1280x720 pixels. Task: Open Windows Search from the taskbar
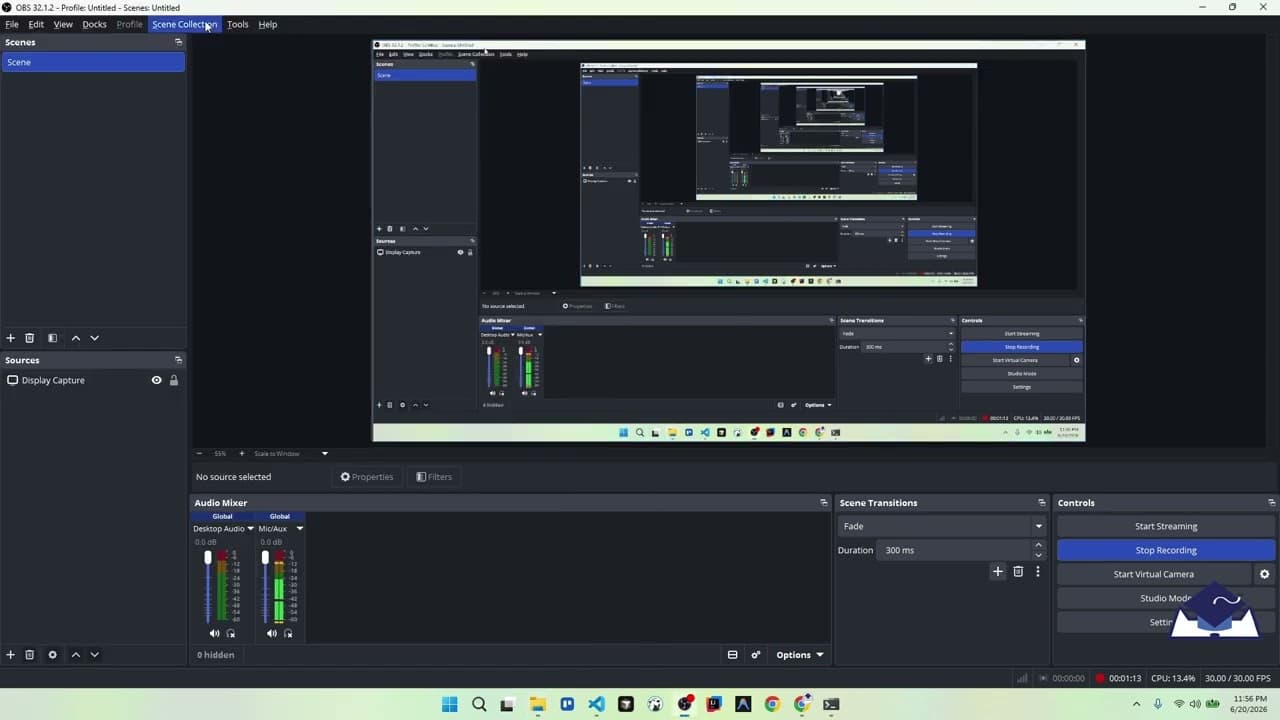(x=479, y=704)
